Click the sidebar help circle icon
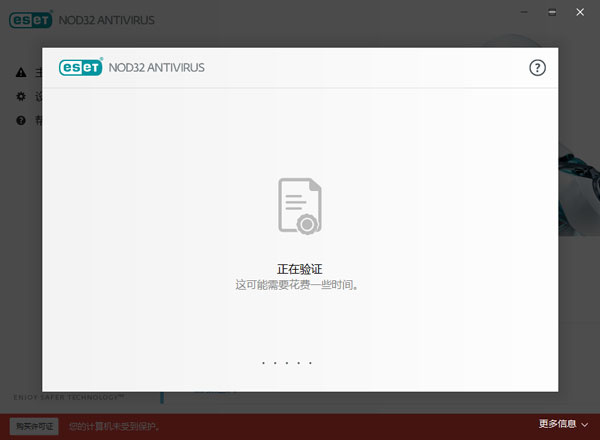This screenshot has height=440, width=600. pos(21,121)
